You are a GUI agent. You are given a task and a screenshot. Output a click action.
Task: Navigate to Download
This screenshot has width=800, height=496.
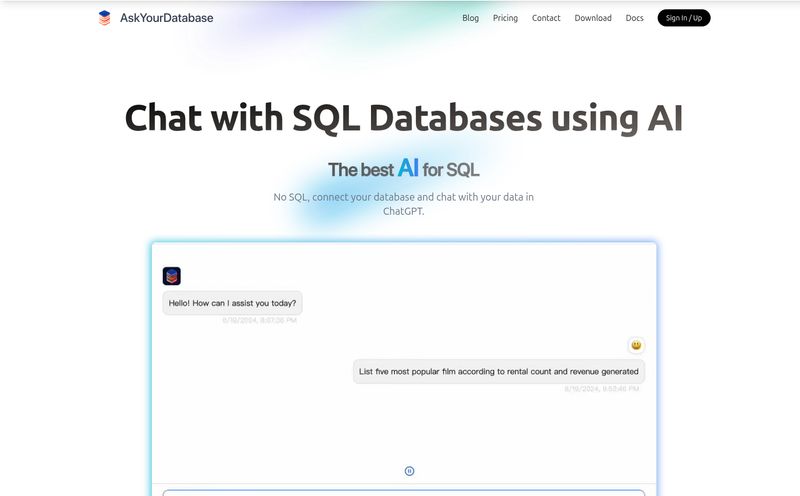[x=593, y=18]
